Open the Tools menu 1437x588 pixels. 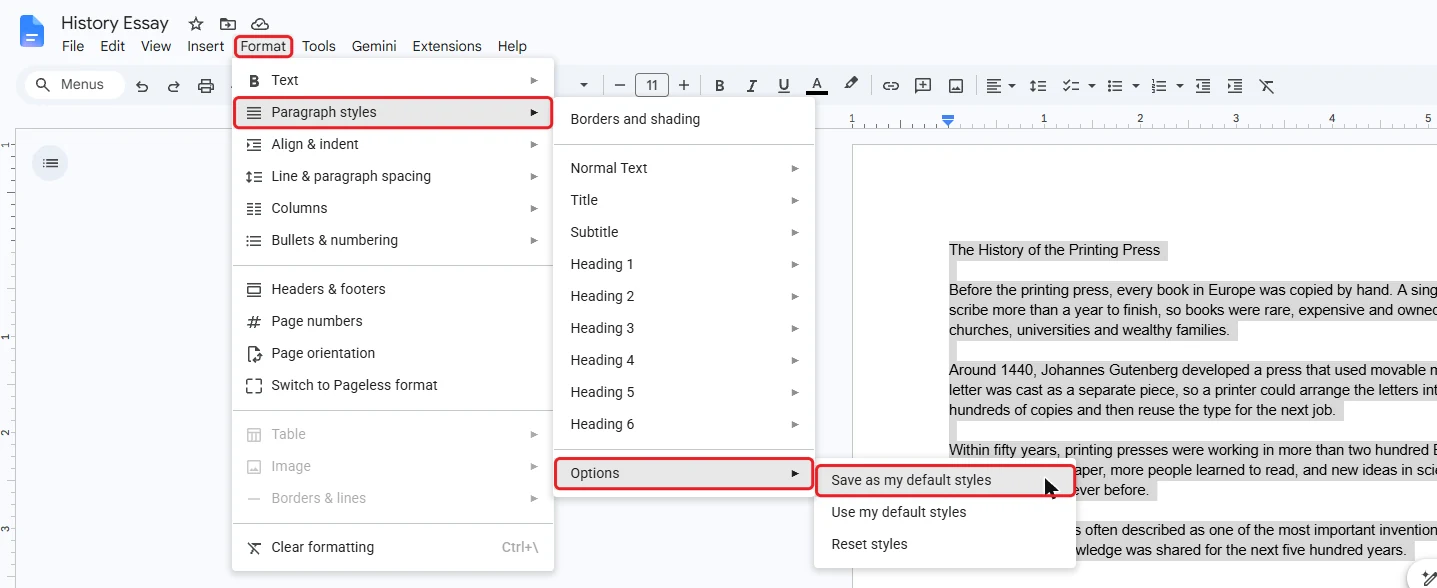pos(319,46)
